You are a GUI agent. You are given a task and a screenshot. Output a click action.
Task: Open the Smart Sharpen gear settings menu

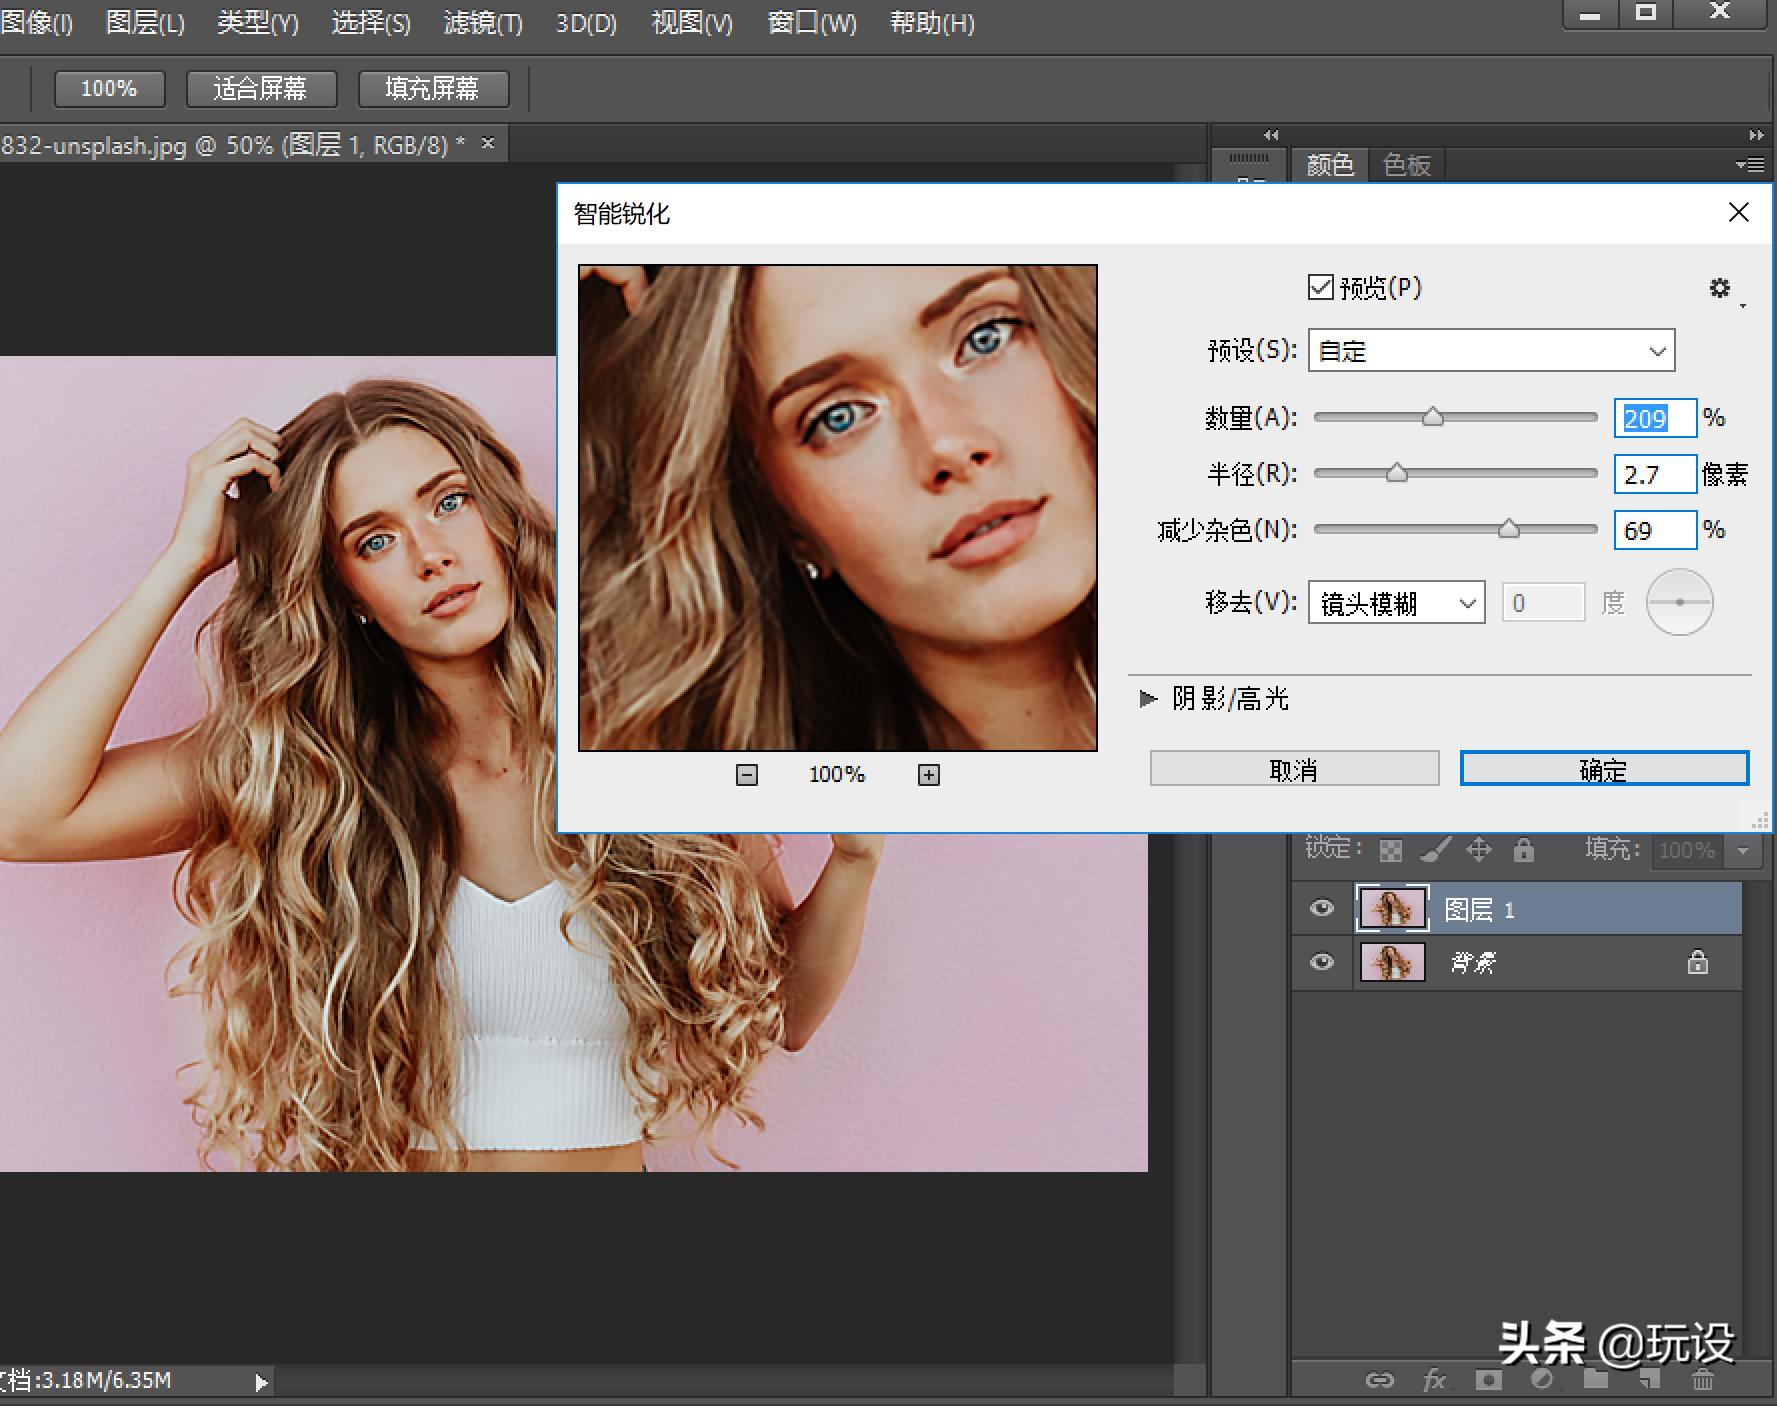coord(1720,289)
